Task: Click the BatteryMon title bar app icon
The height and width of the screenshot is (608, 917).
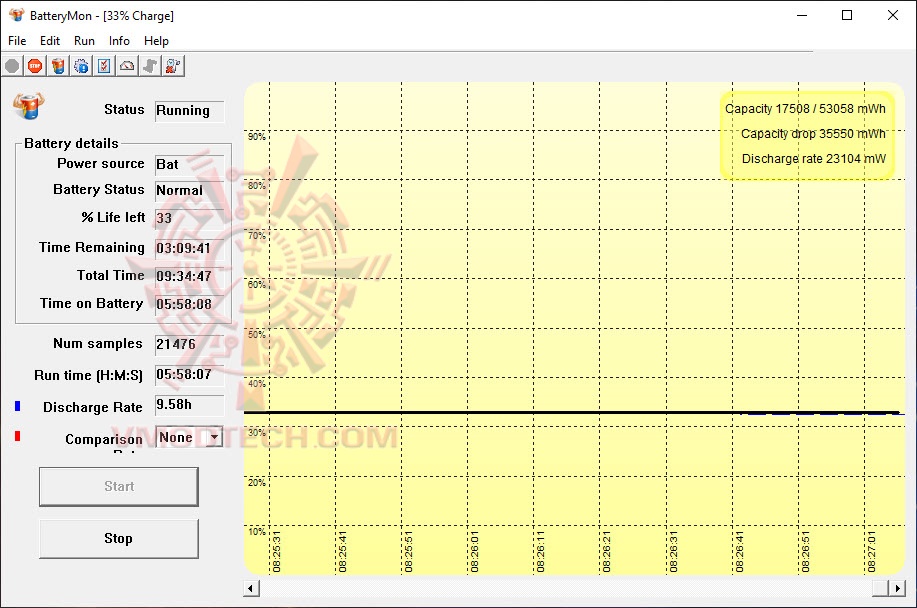Action: tap(16, 15)
